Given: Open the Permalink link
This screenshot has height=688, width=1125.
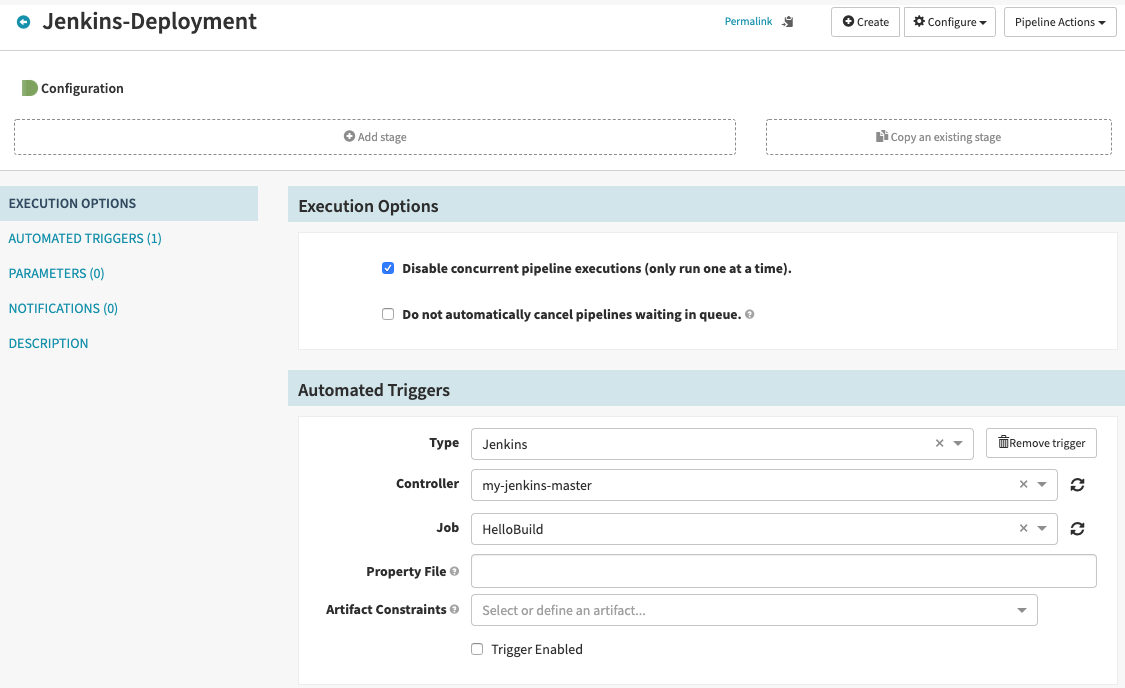Looking at the screenshot, I should click(748, 22).
